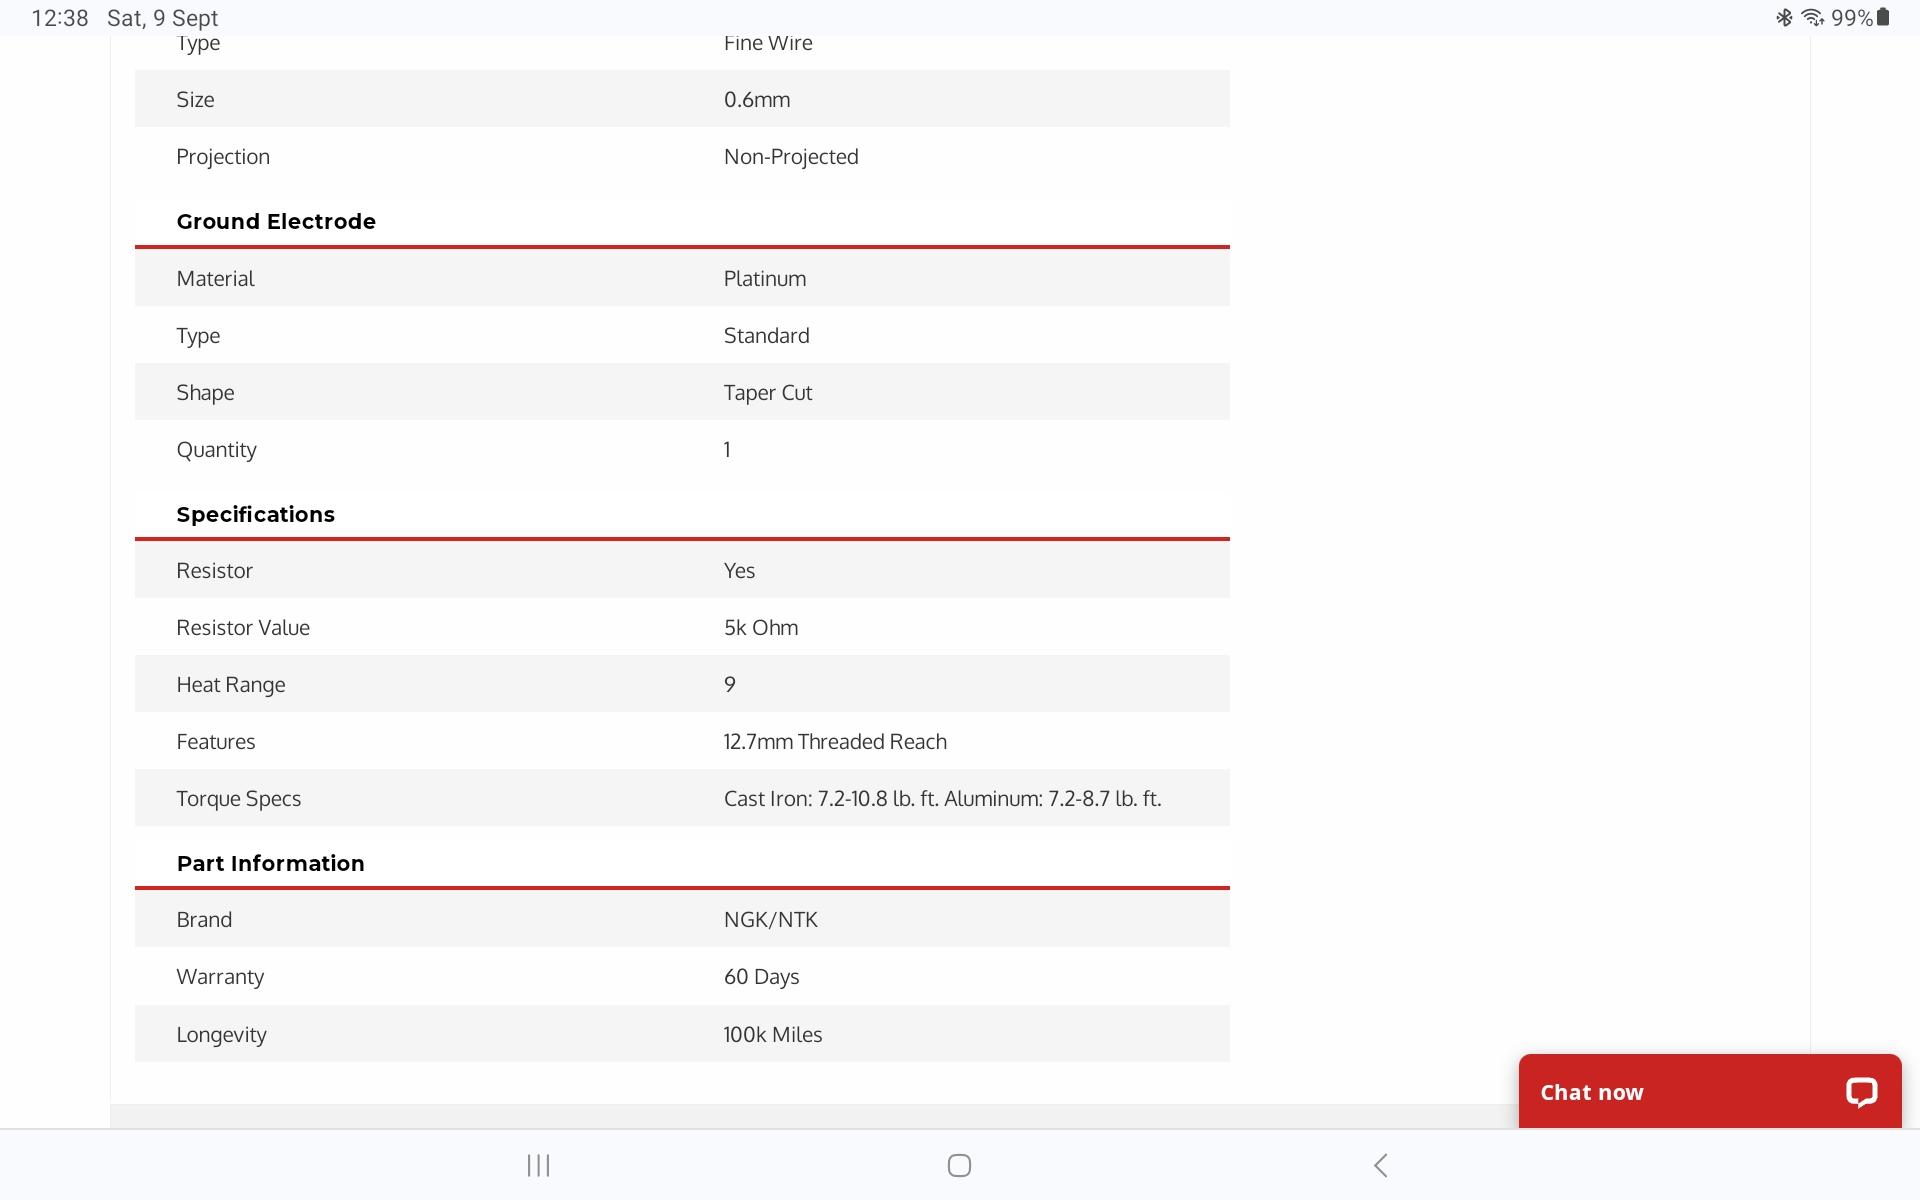Click the Features label
This screenshot has height=1200, width=1920.
tap(216, 741)
